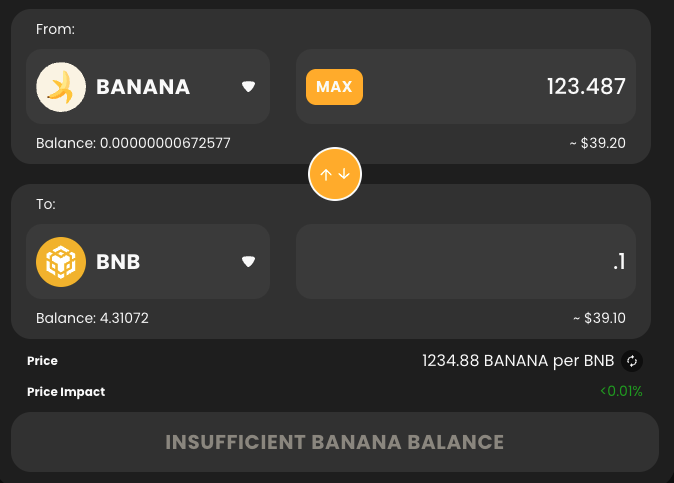Viewport: 674px width, 483px height.
Task: Swap From and To tokens arrows button
Action: click(x=335, y=174)
